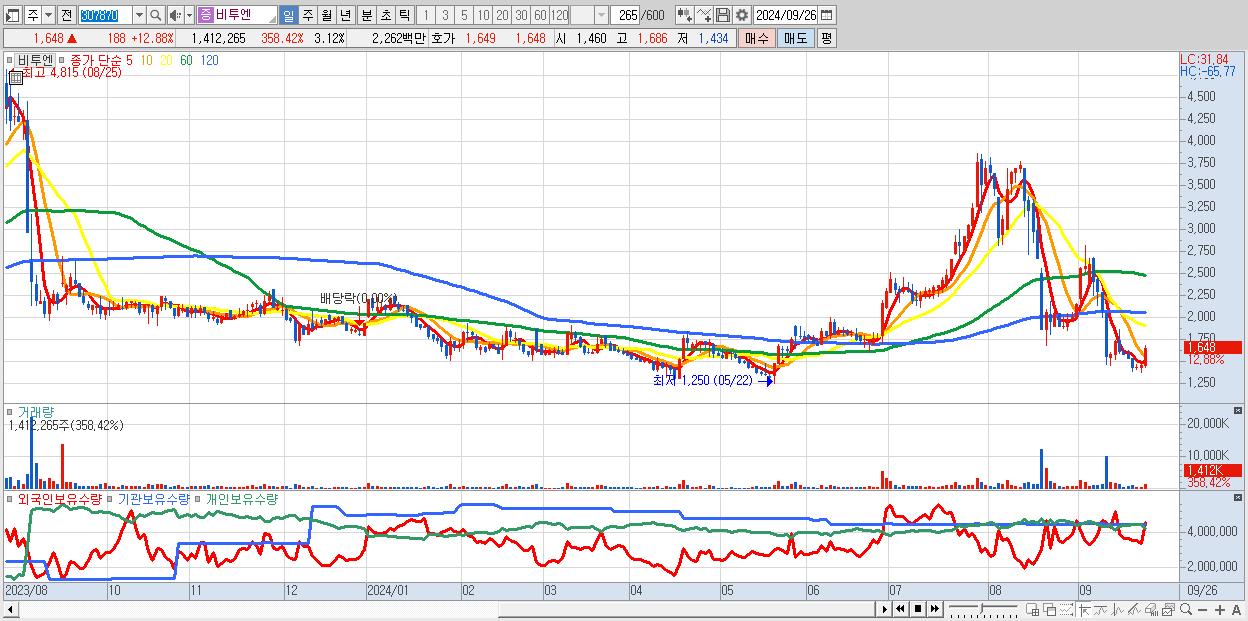Click the stop button in bottom playback controls
The image size is (1248, 621).
tap(918, 609)
